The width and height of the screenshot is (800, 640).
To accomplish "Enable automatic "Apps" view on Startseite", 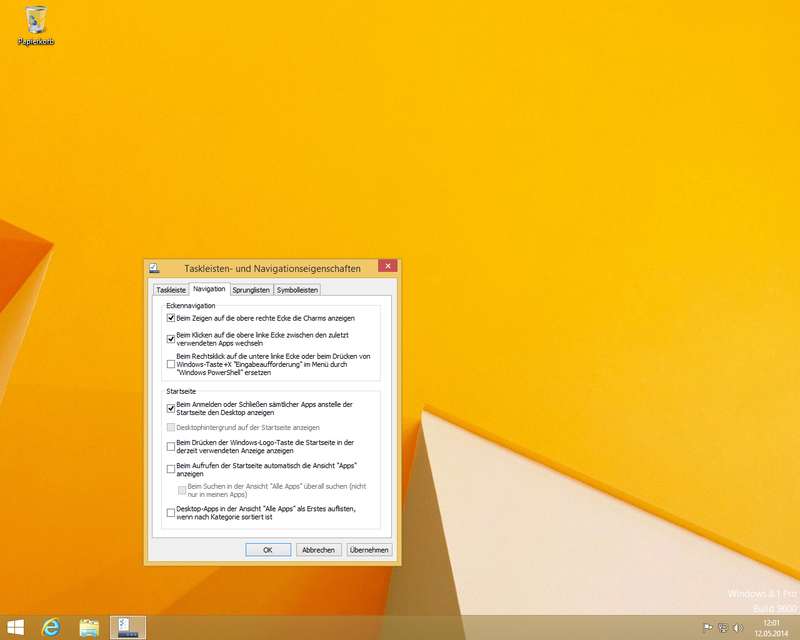I will [171, 468].
